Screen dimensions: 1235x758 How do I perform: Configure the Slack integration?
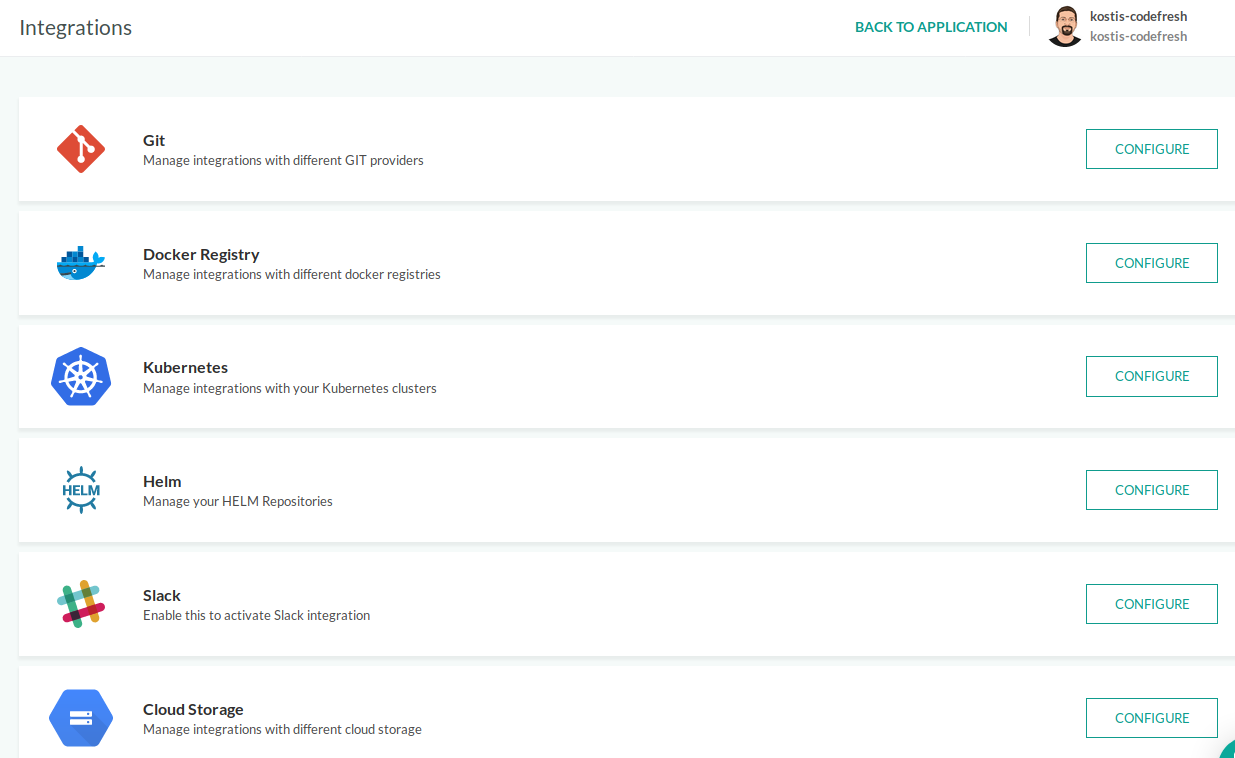click(1151, 604)
